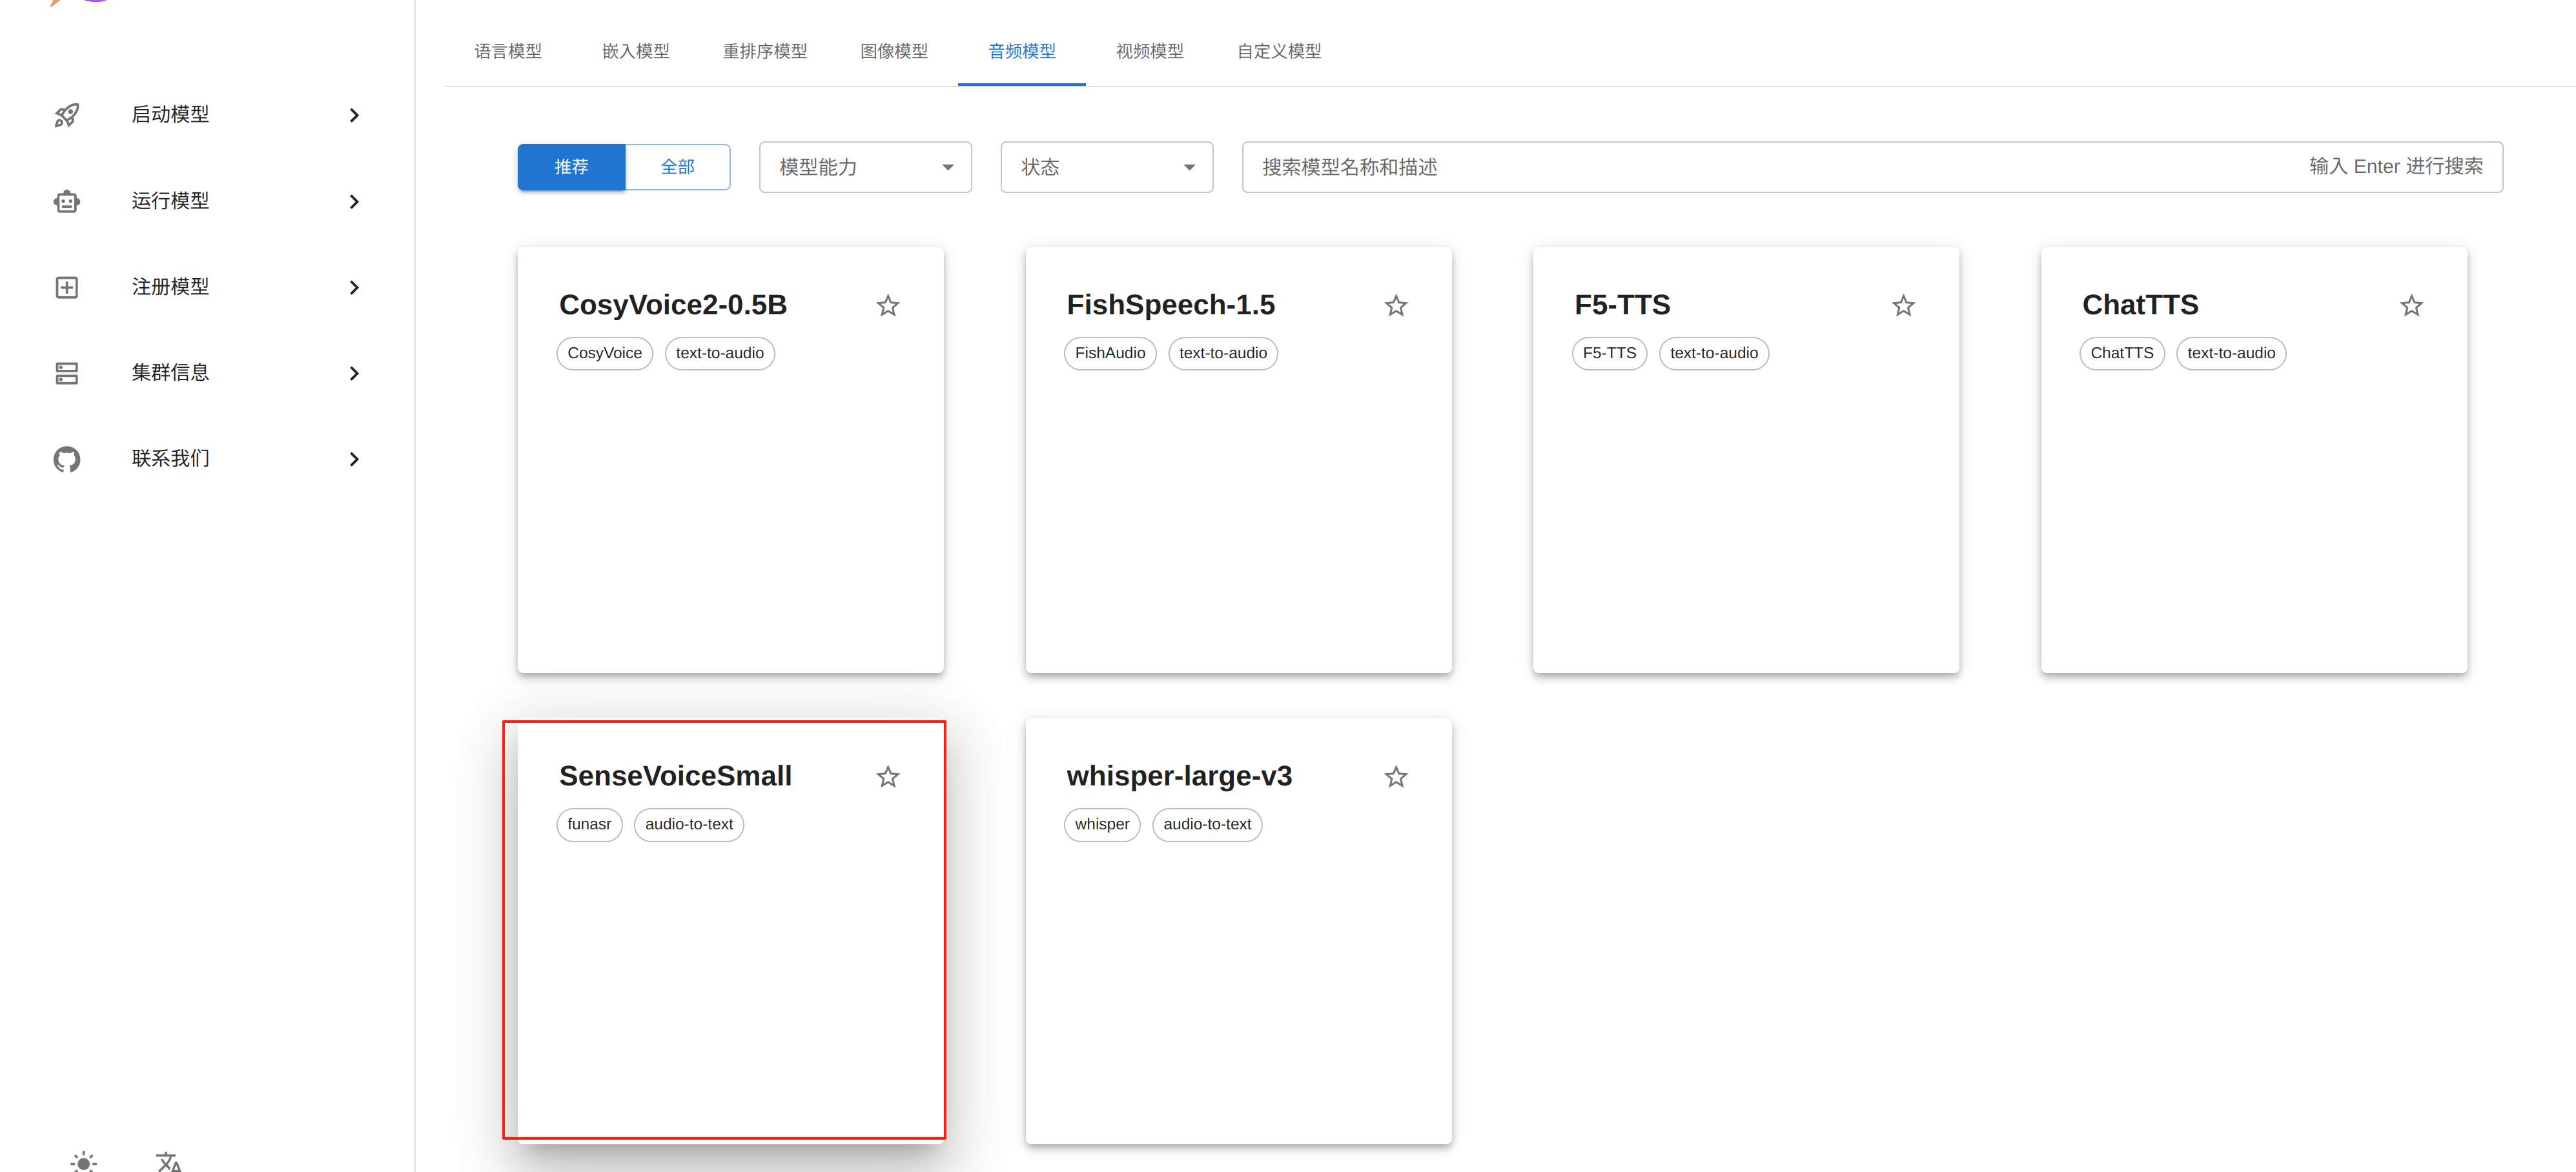
Task: Select the 推荐 filter button
Action: (x=571, y=167)
